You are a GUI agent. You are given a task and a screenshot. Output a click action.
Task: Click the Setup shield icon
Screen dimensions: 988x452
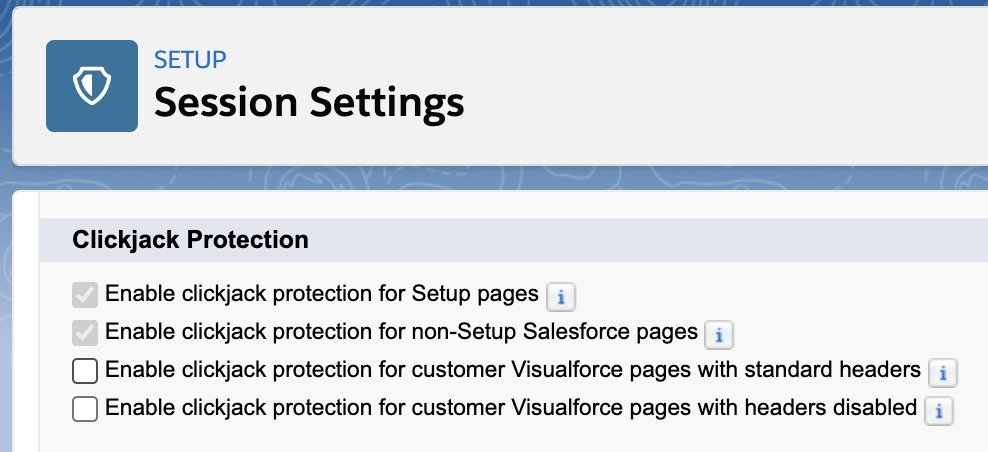point(92,86)
